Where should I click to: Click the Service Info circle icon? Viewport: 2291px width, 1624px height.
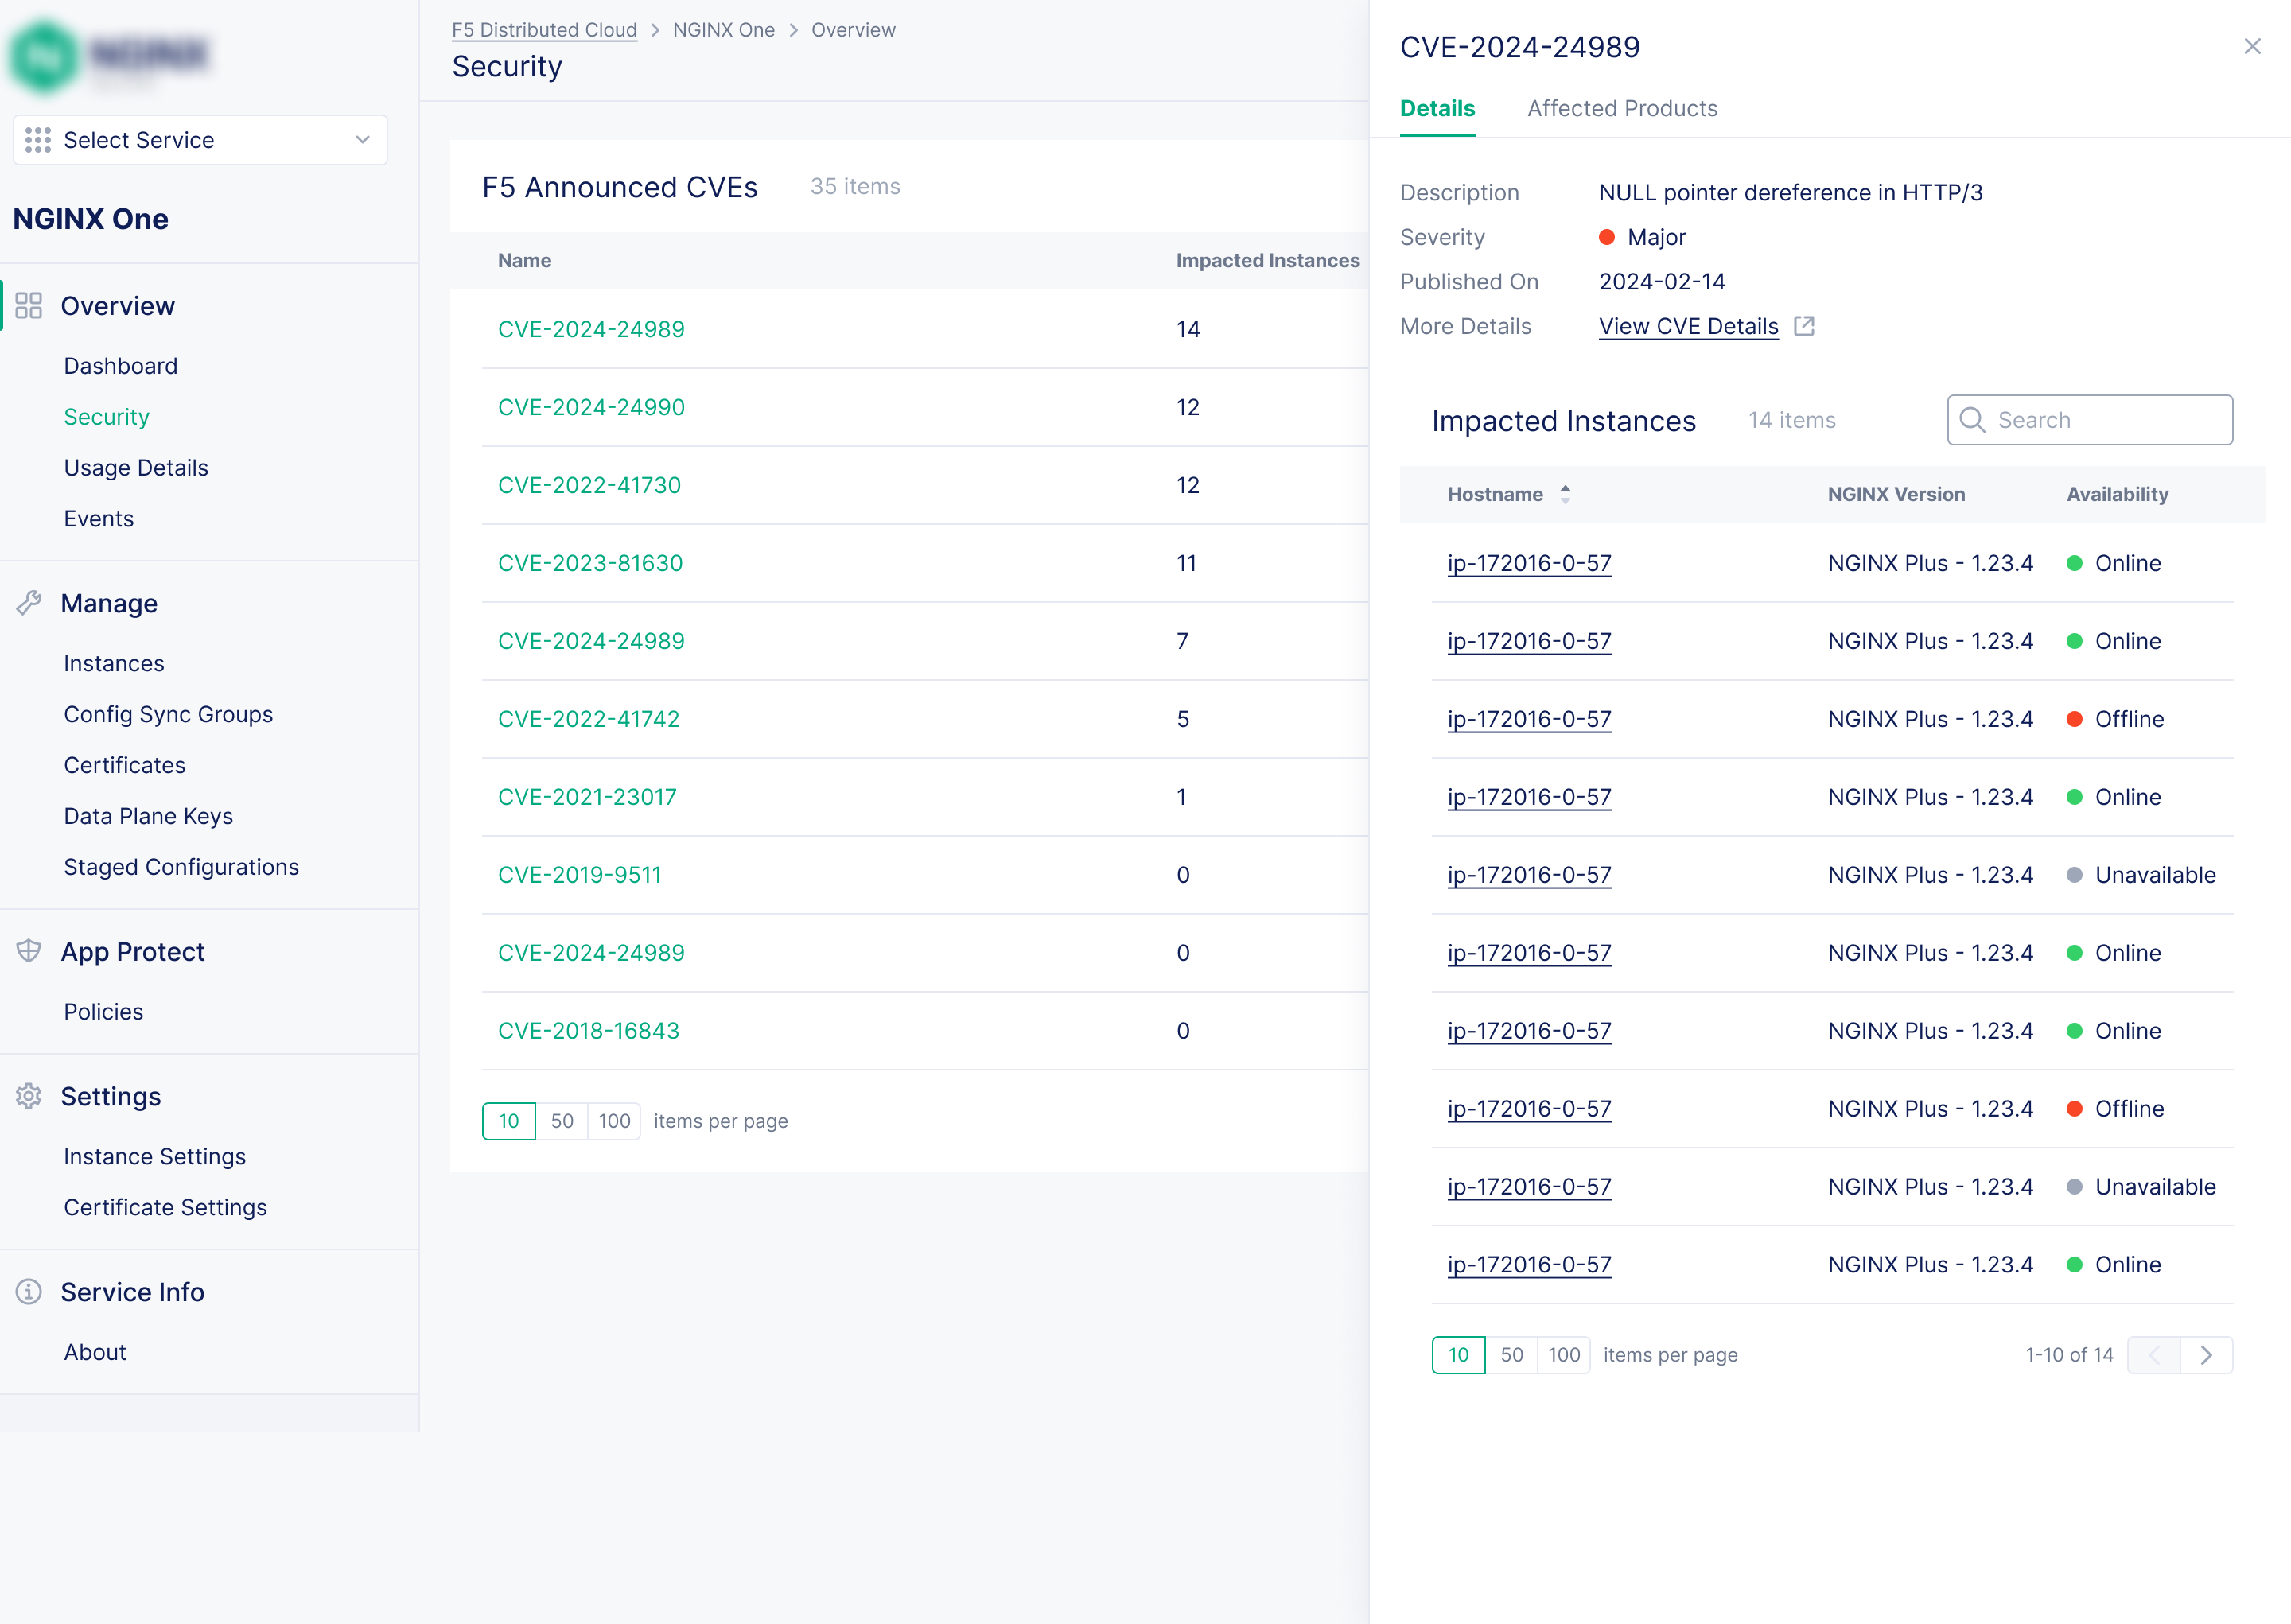click(x=29, y=1292)
